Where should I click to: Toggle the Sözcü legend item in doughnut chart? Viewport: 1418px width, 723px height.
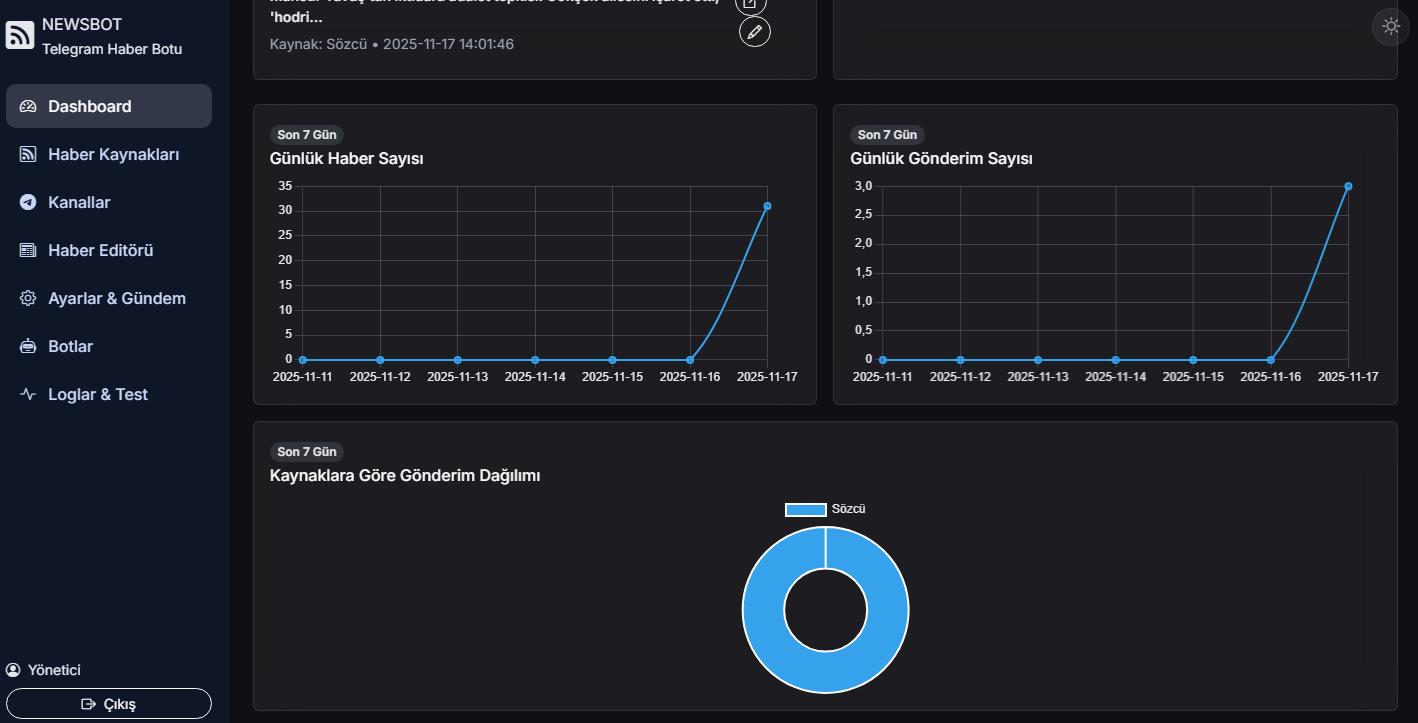coord(825,509)
